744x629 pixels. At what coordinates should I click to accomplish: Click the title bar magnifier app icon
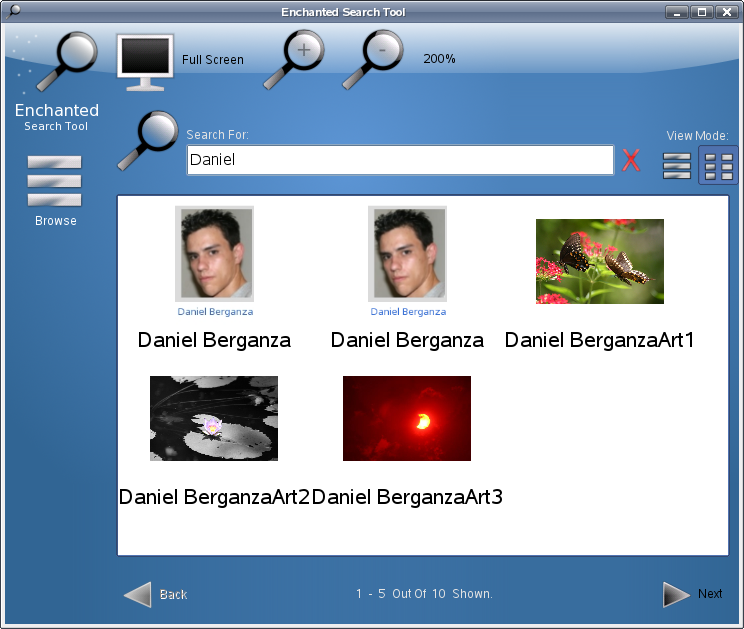[13, 11]
